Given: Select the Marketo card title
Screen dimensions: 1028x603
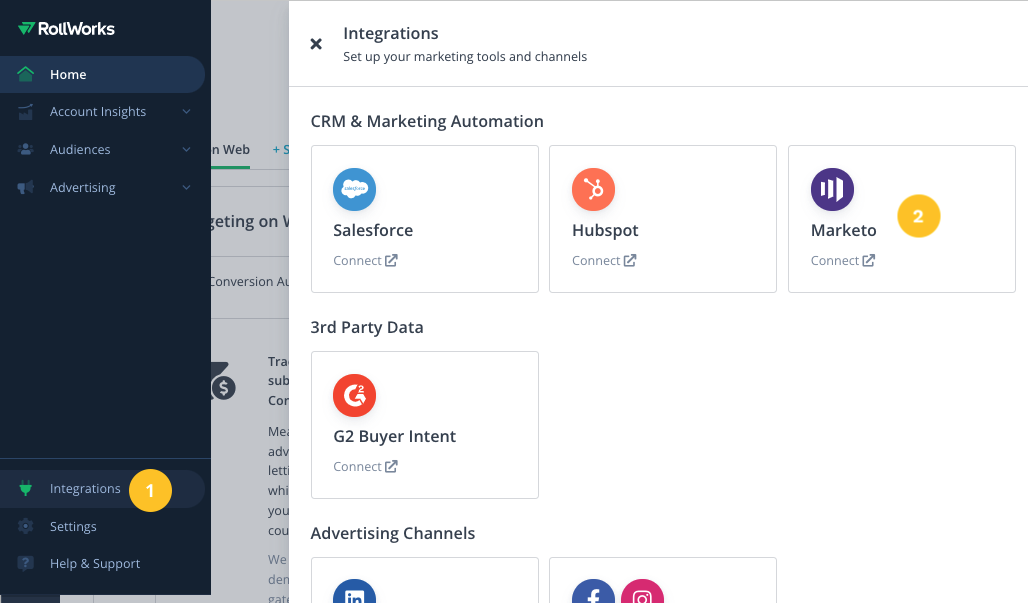Looking at the screenshot, I should click(x=844, y=230).
